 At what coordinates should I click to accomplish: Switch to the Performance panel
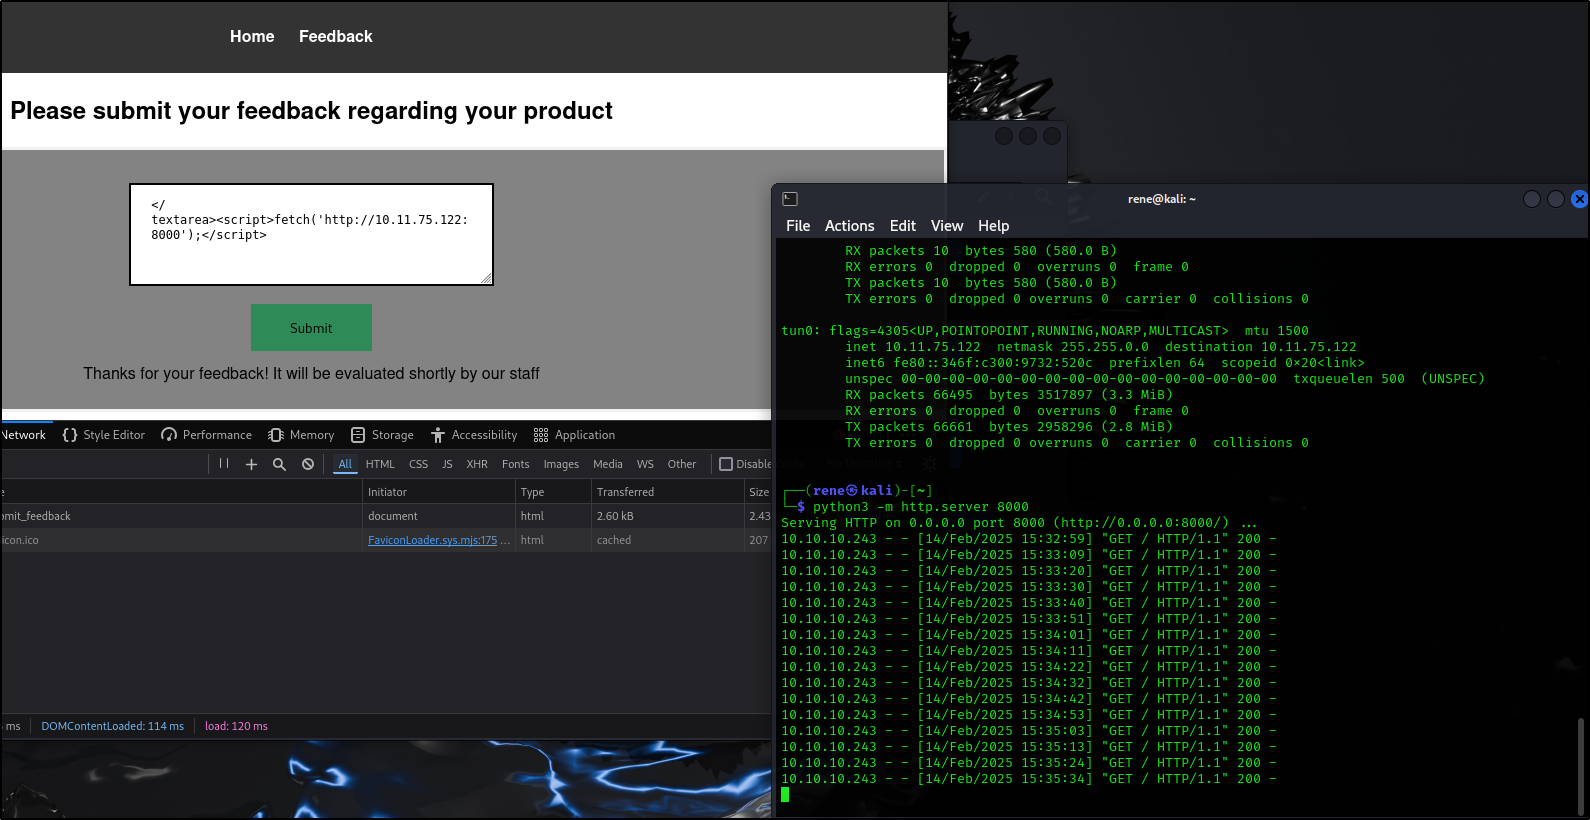click(x=207, y=435)
